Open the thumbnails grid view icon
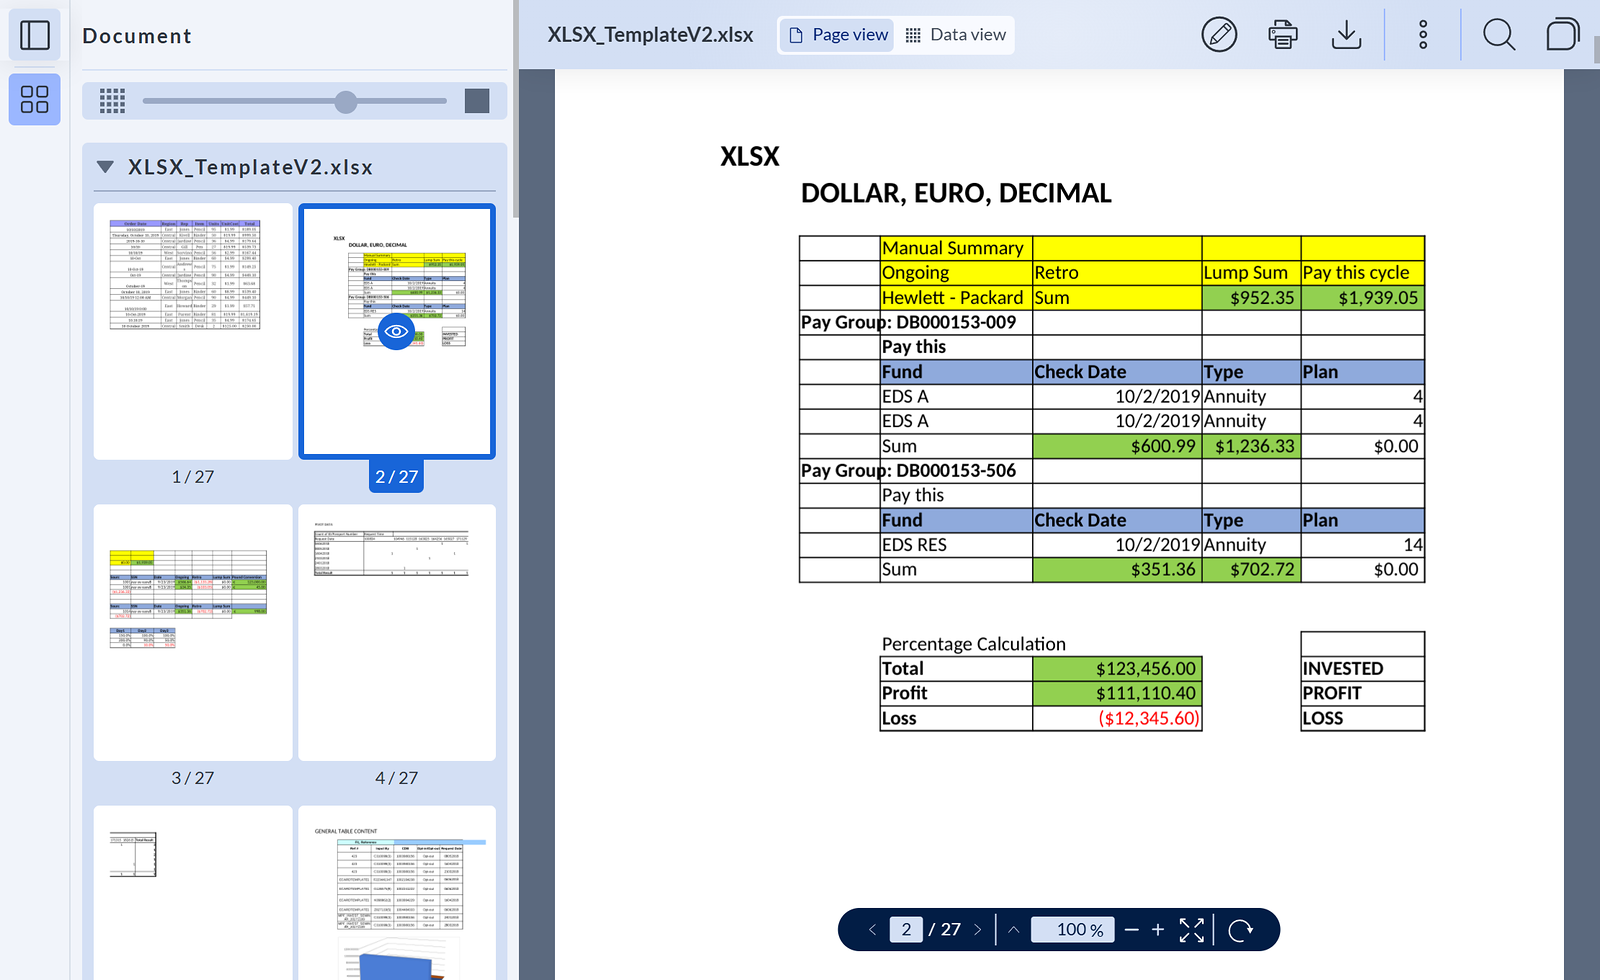The width and height of the screenshot is (1600, 980). (x=35, y=99)
